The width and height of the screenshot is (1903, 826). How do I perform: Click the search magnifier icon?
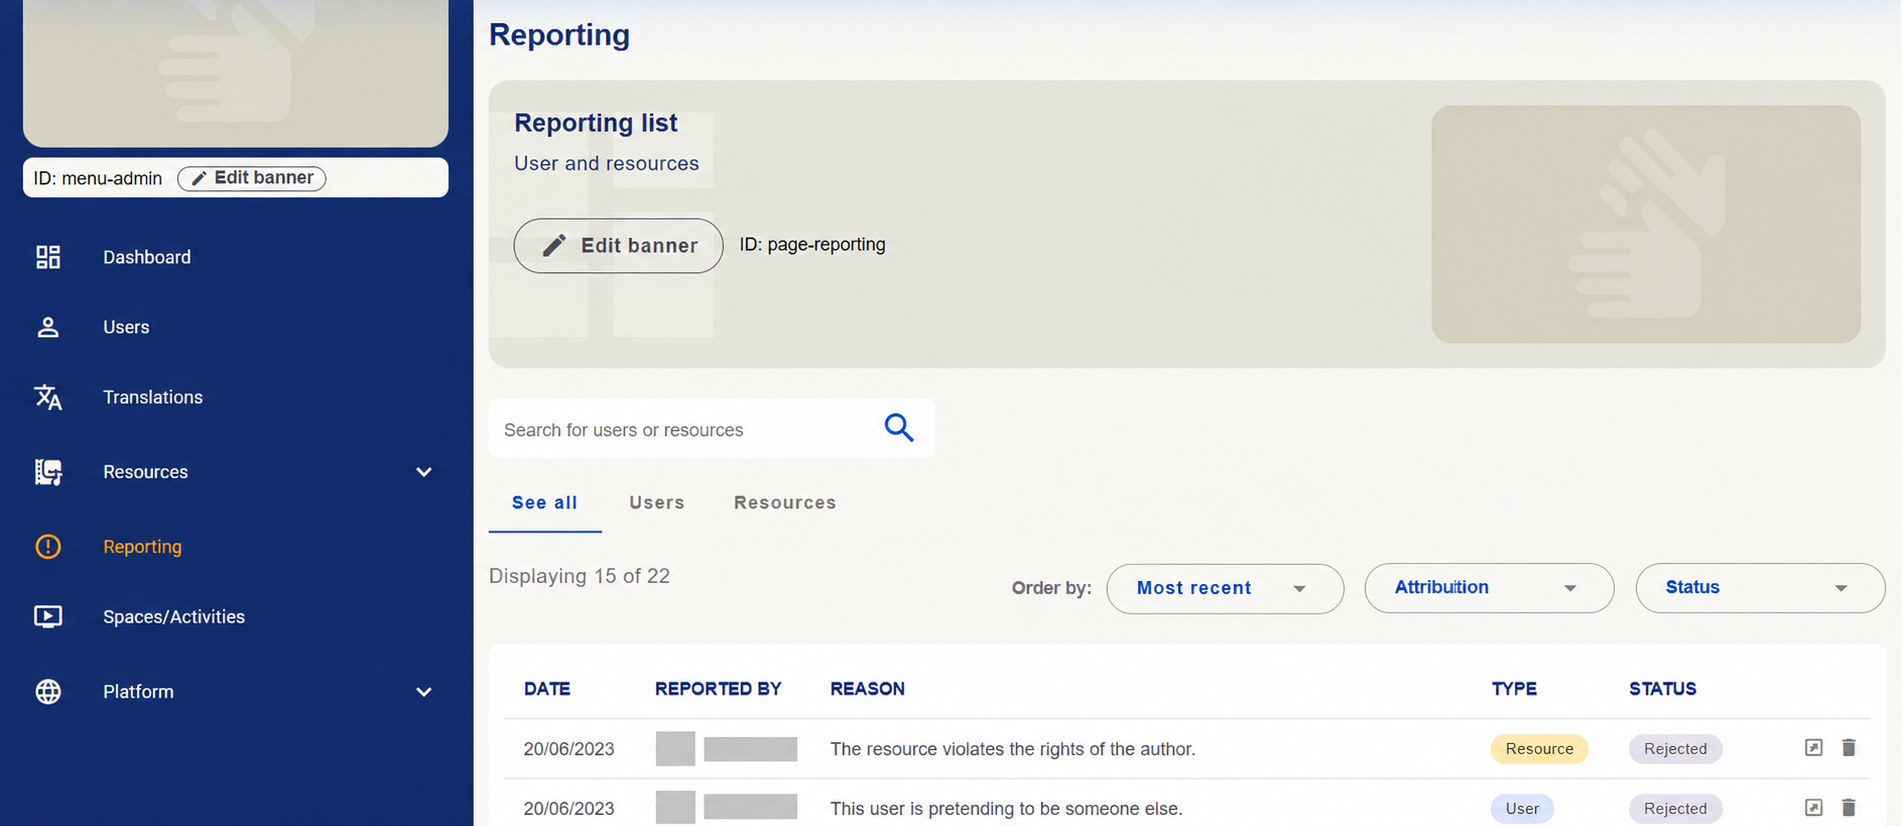899,428
